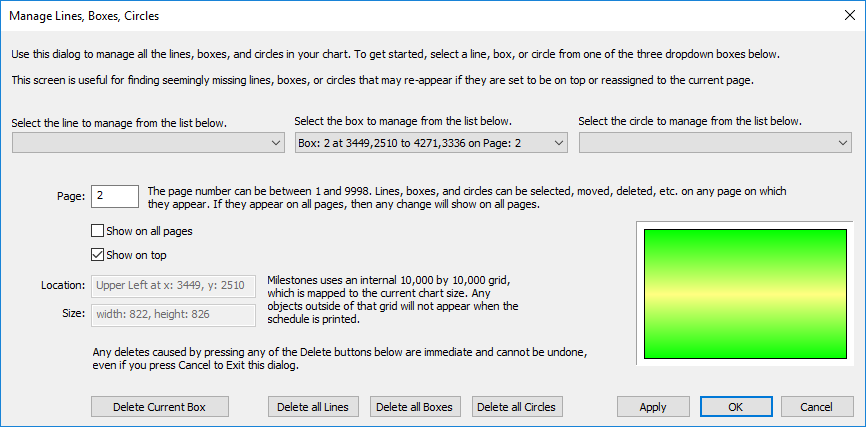The image size is (866, 427).
Task: Open the line selection dropdown
Action: pos(148,144)
